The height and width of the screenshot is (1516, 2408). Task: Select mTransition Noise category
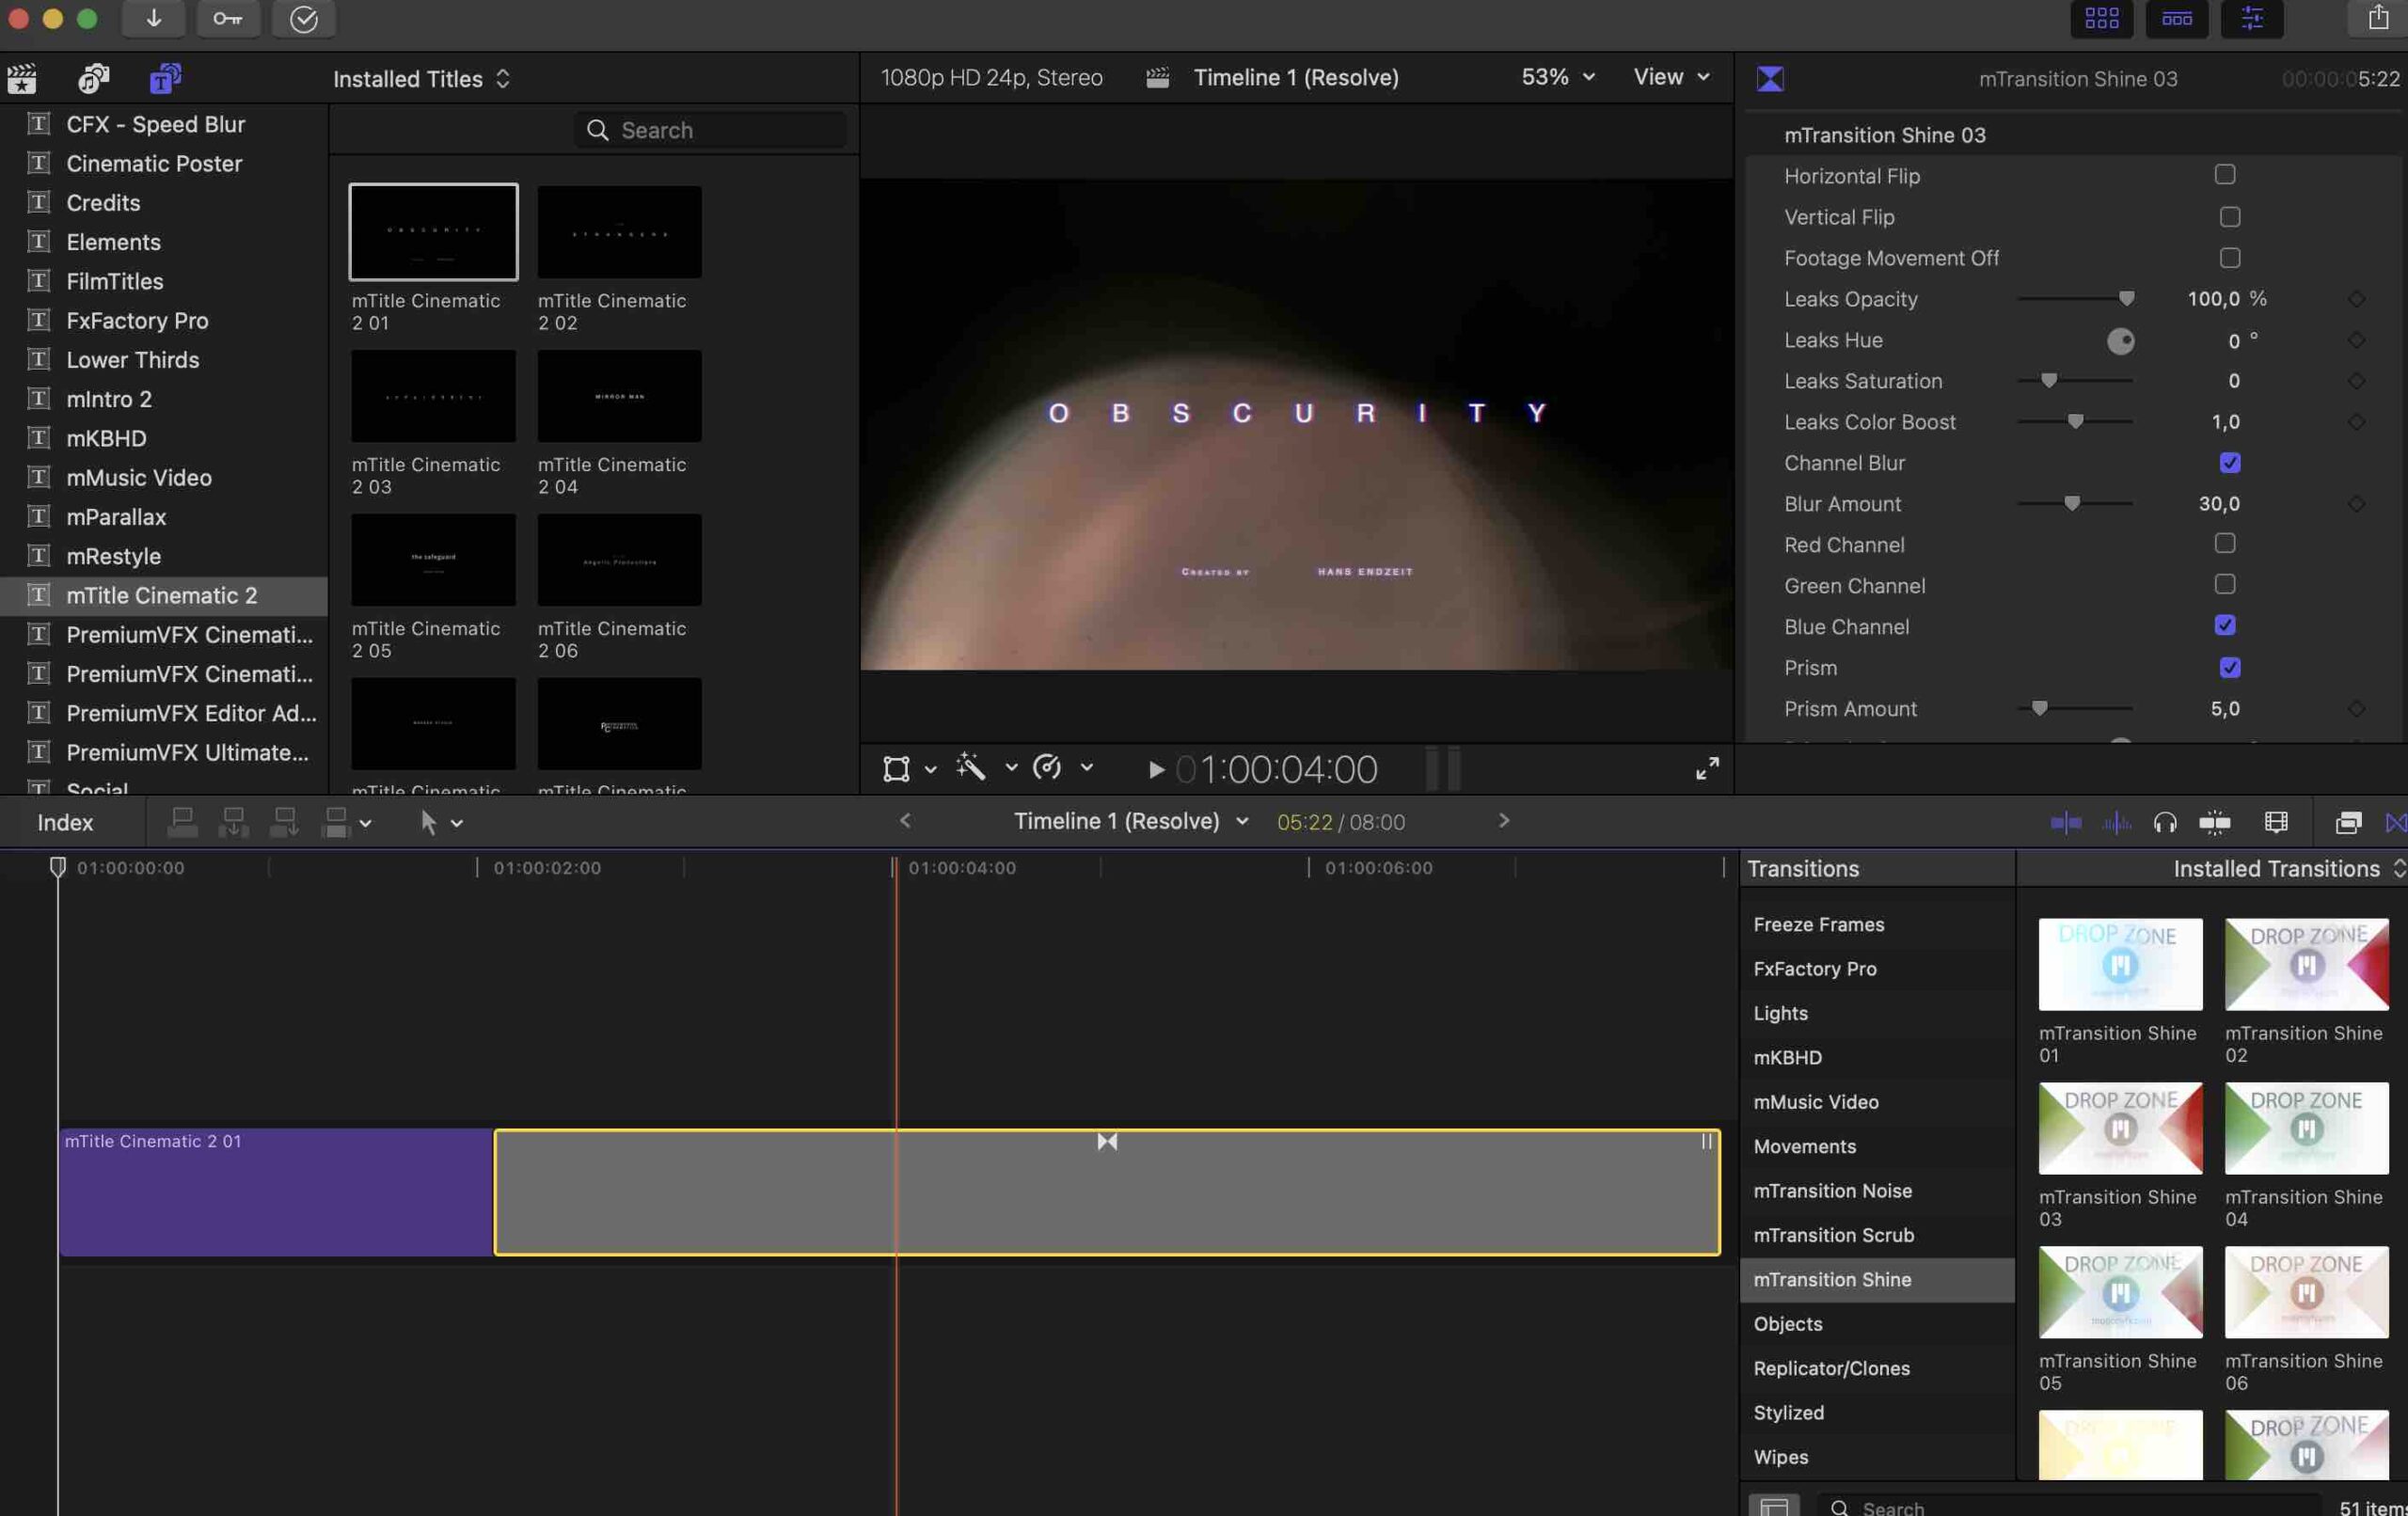pos(1832,1190)
